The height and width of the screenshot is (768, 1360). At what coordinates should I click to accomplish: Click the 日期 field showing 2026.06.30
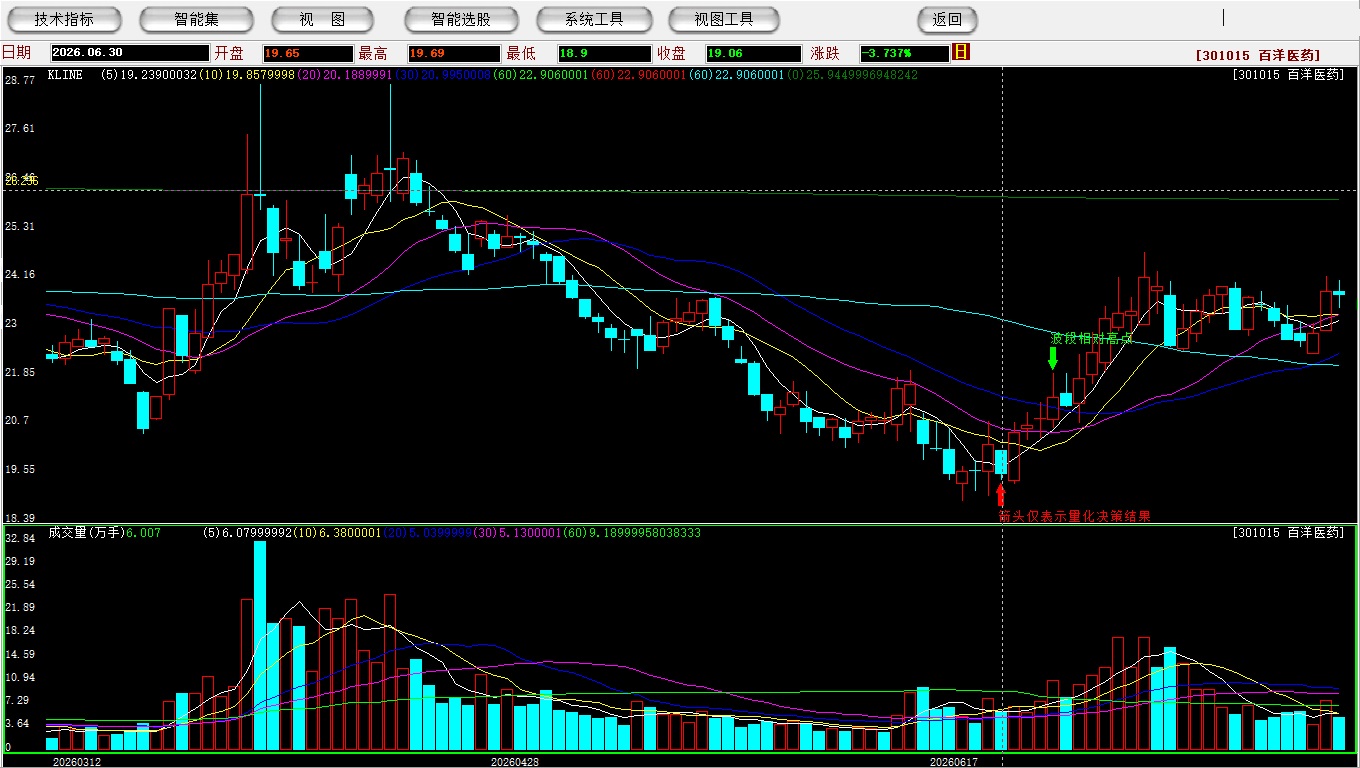click(130, 53)
